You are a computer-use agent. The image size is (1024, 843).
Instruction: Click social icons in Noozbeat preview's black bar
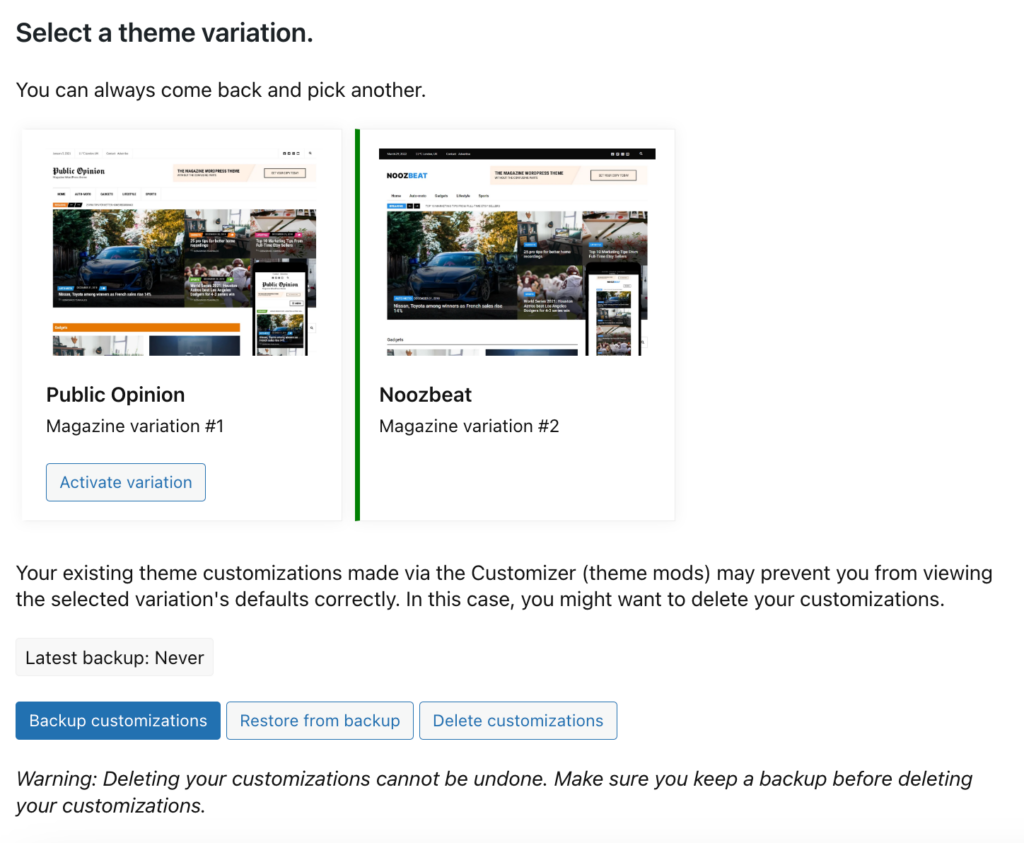click(618, 154)
